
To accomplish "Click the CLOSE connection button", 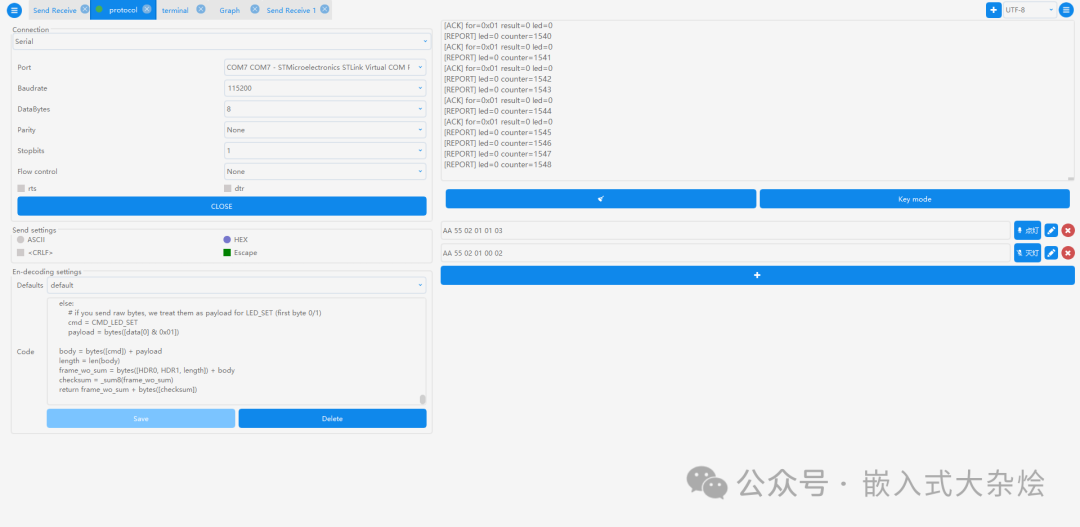I will [222, 206].
